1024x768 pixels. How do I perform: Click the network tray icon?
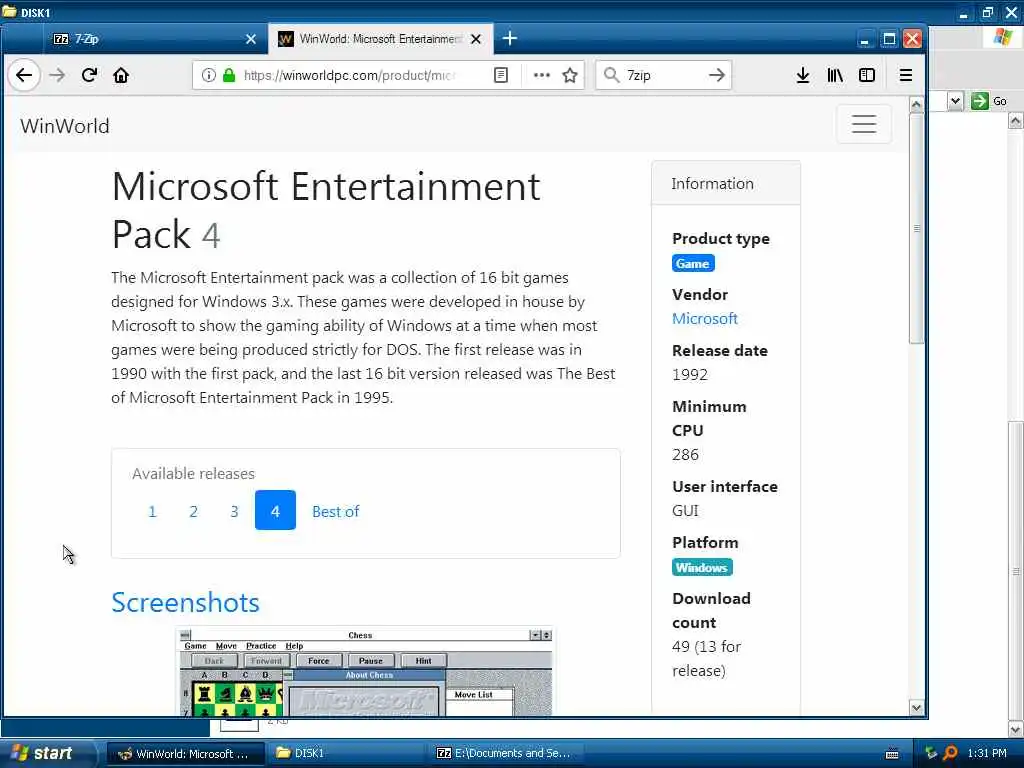click(931, 753)
